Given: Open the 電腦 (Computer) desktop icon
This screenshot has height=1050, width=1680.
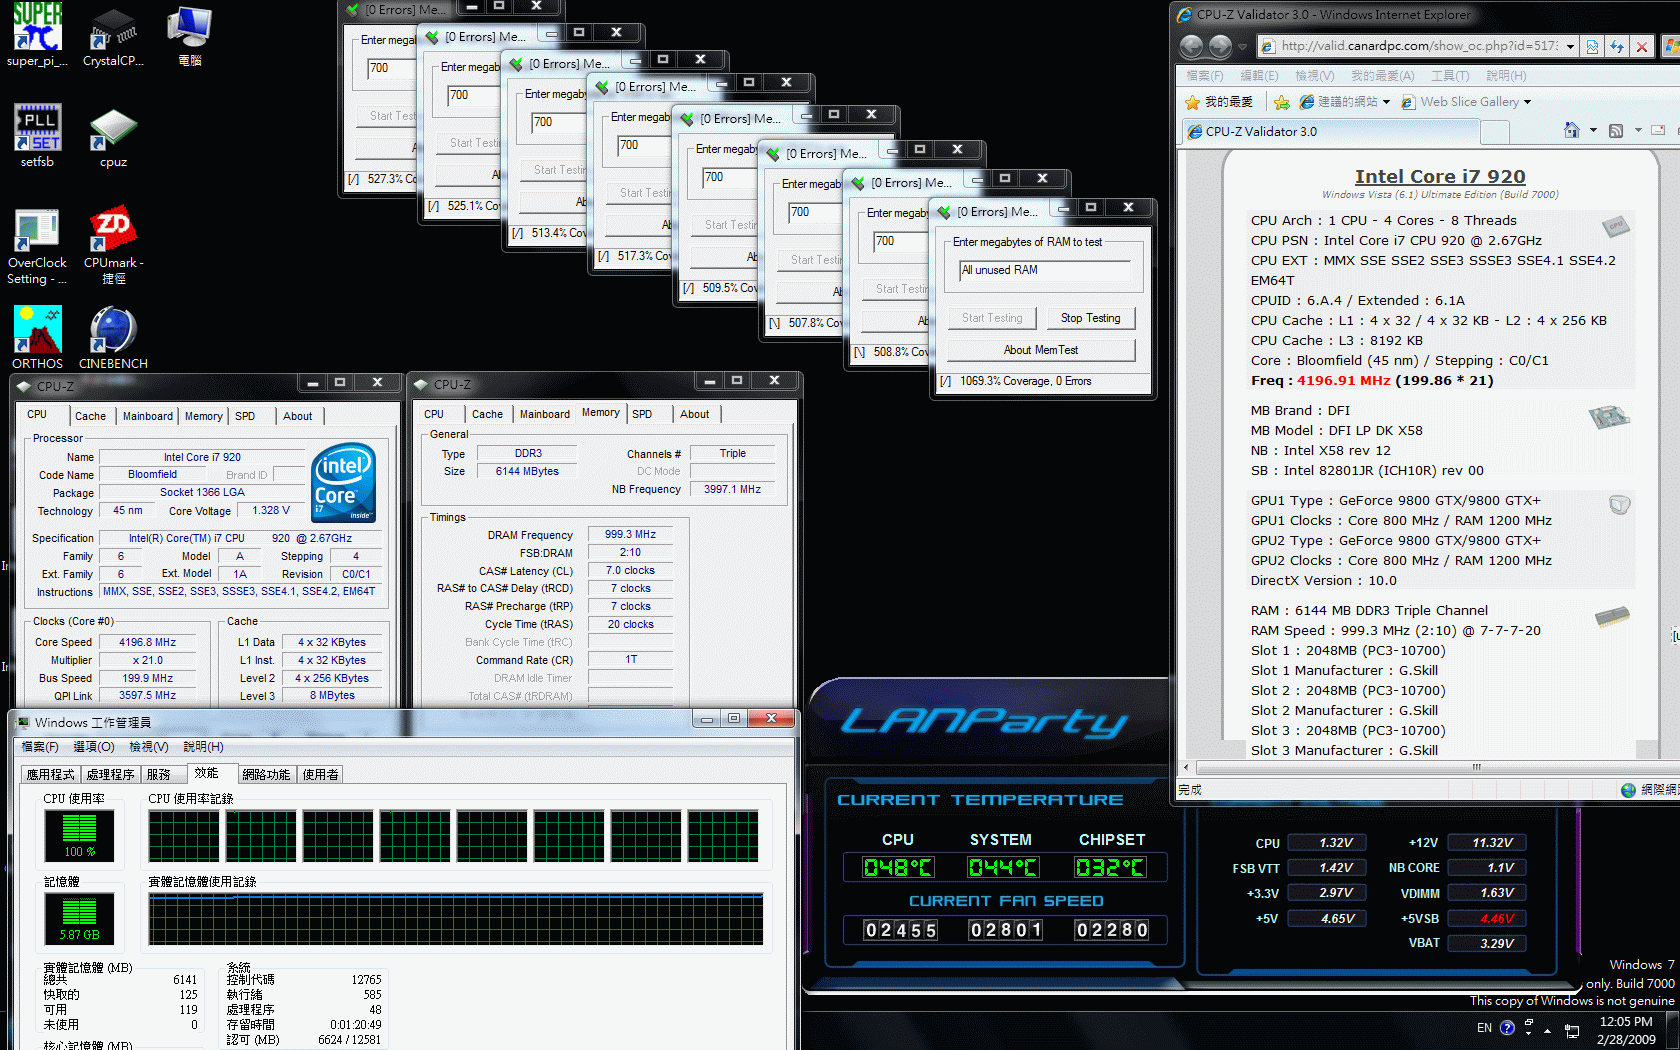Looking at the screenshot, I should click(190, 35).
